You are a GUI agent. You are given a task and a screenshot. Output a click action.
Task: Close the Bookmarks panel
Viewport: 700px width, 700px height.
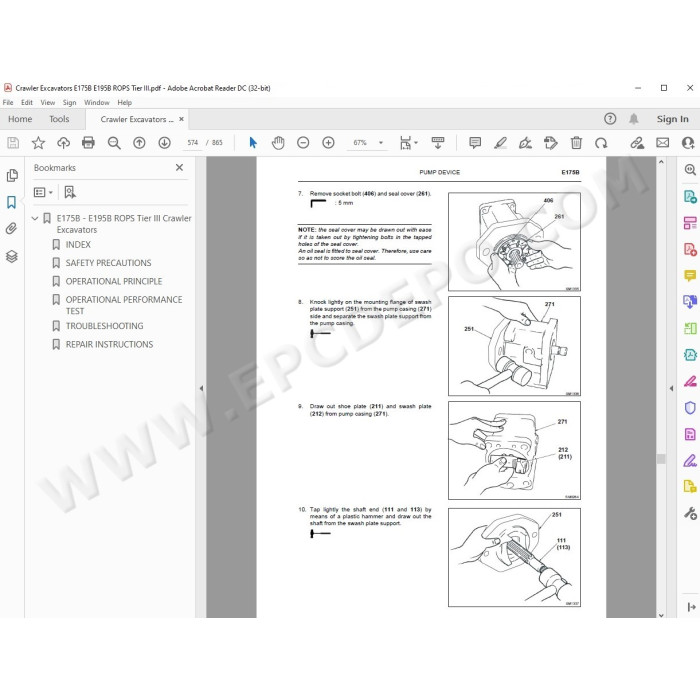pos(179,167)
